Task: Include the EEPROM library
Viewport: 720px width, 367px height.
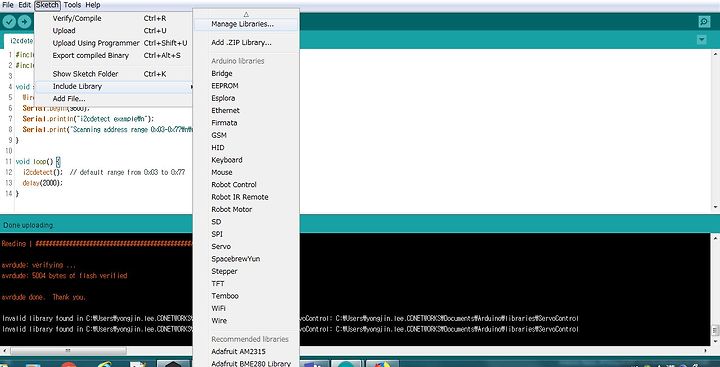Action: [x=246, y=86]
